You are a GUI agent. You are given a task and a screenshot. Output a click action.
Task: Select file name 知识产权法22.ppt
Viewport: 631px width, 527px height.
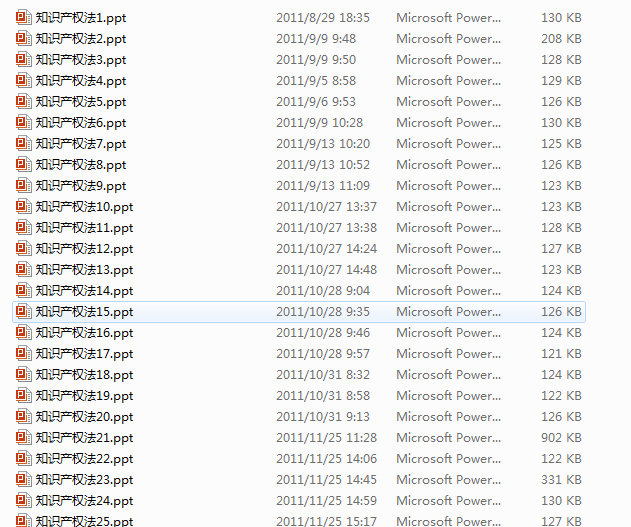85,459
